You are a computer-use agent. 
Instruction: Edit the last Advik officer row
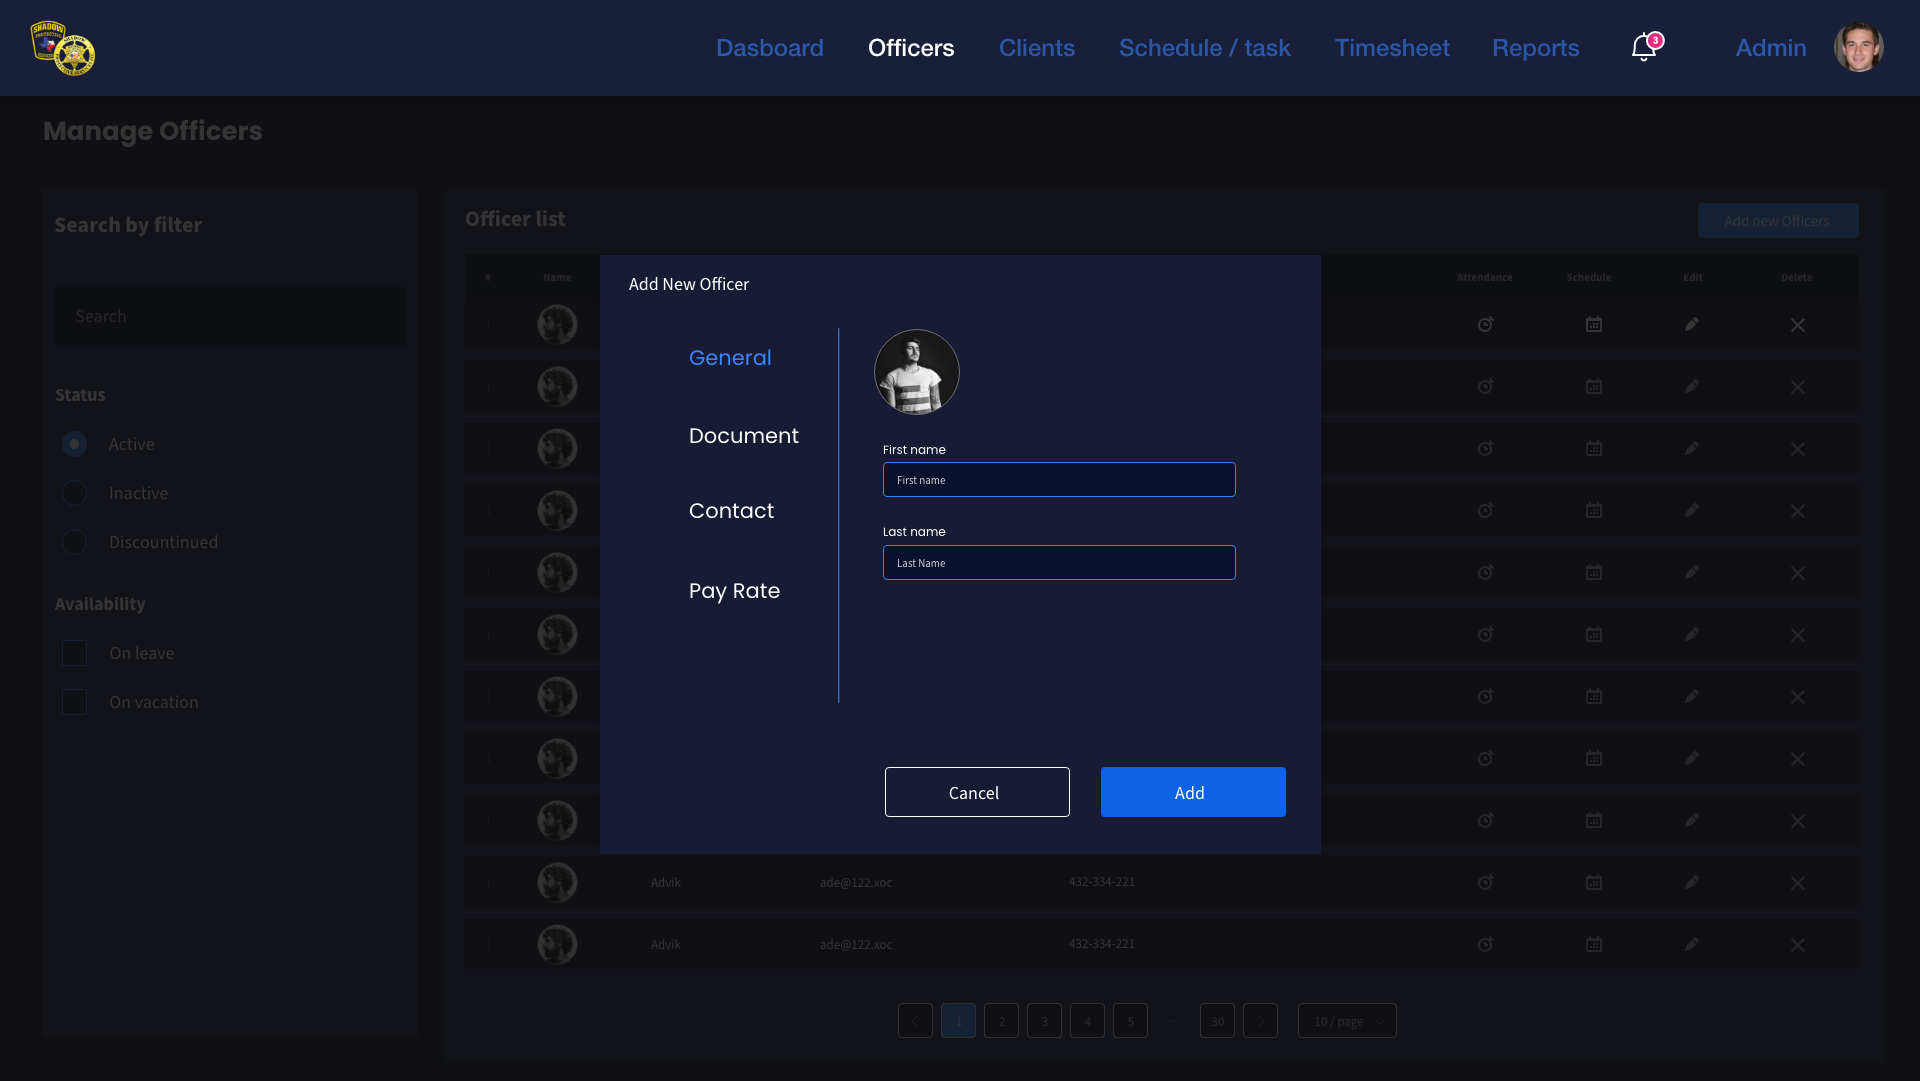pyautogui.click(x=1691, y=944)
